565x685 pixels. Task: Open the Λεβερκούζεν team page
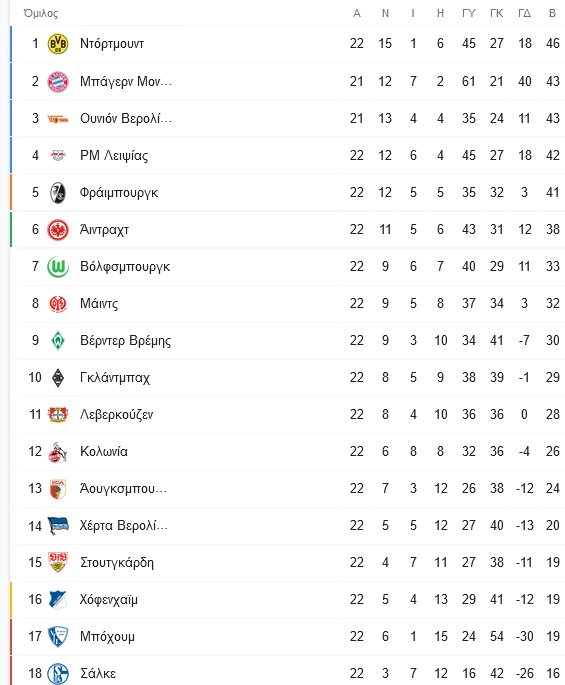point(117,415)
